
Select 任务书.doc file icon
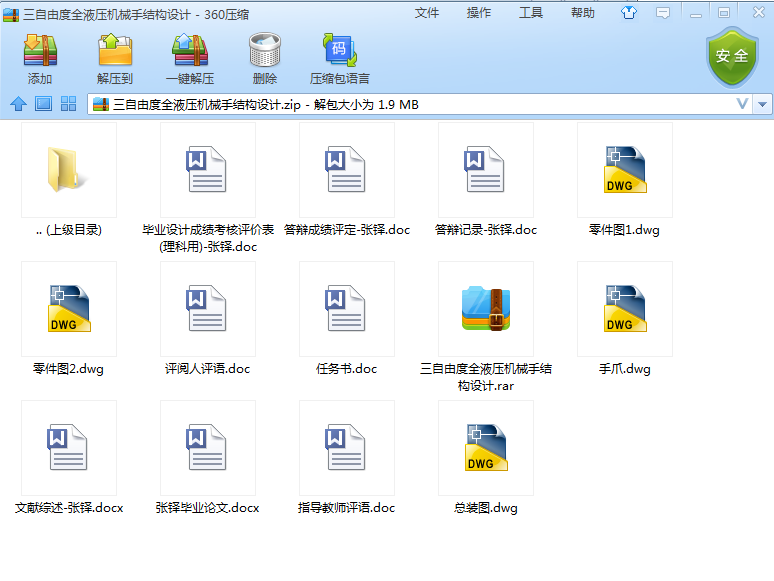click(347, 309)
